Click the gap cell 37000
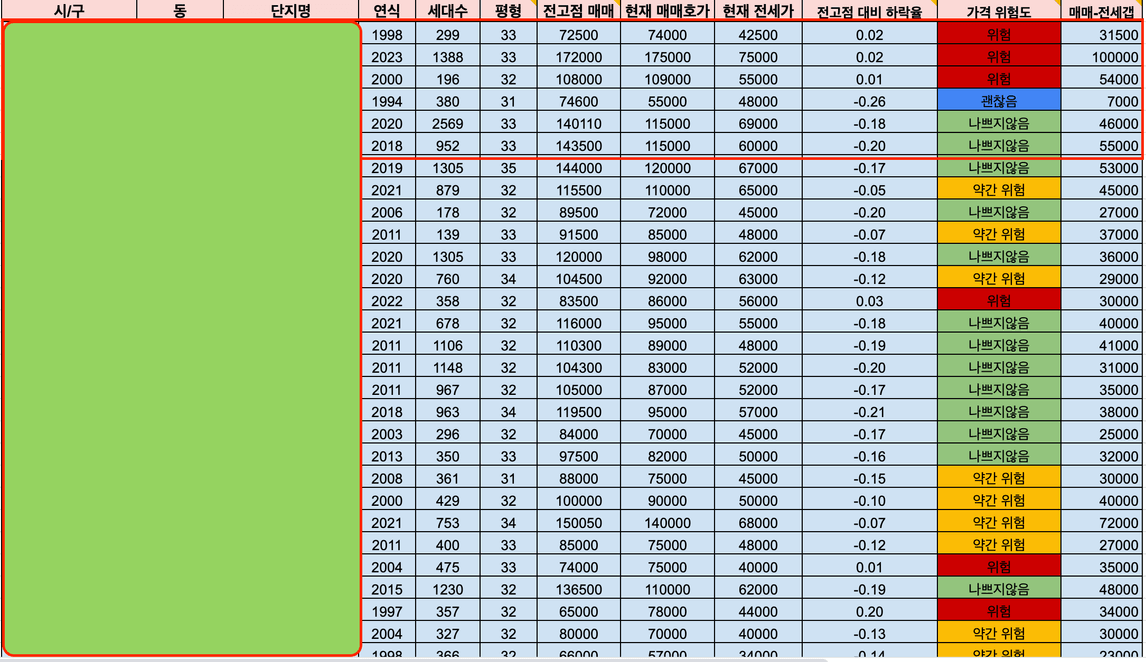Image resolution: width=1146 pixels, height=662 pixels. (x=1103, y=234)
